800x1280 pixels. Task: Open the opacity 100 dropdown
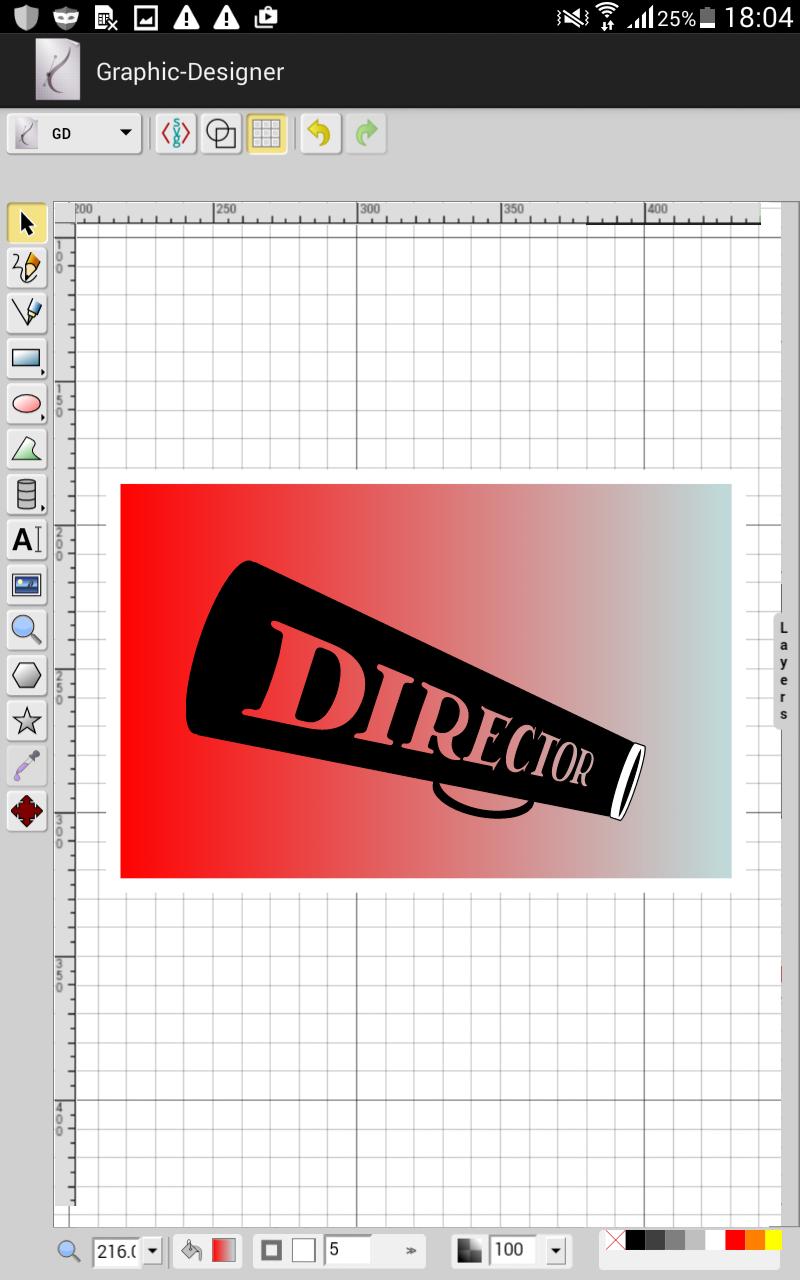pos(556,1250)
